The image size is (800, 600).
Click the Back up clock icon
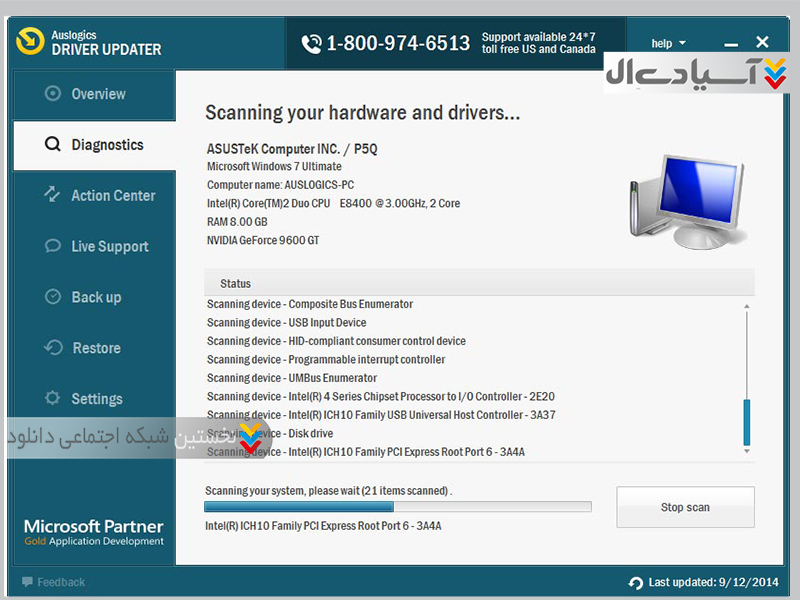click(x=53, y=297)
